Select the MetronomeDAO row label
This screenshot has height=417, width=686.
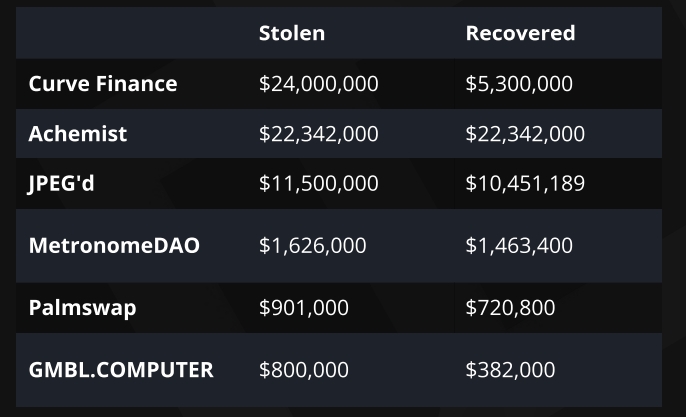click(x=114, y=245)
